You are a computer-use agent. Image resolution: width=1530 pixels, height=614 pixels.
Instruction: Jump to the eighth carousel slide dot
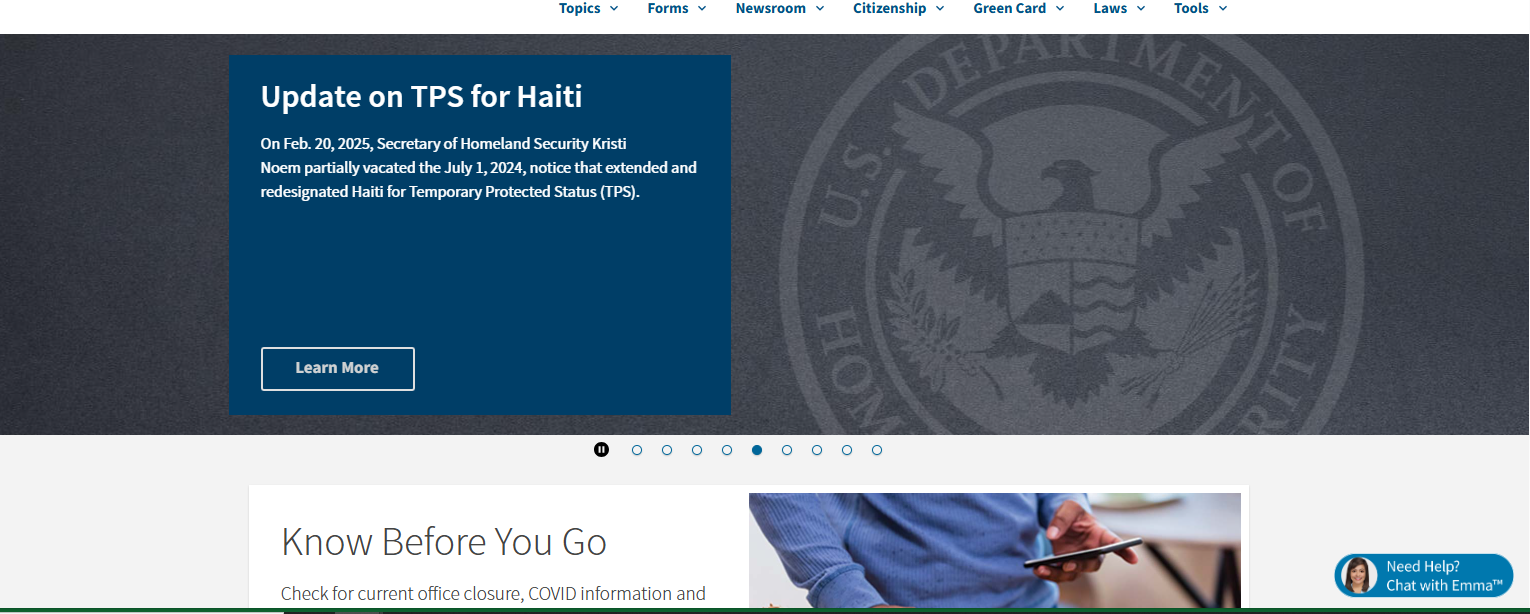tap(847, 450)
